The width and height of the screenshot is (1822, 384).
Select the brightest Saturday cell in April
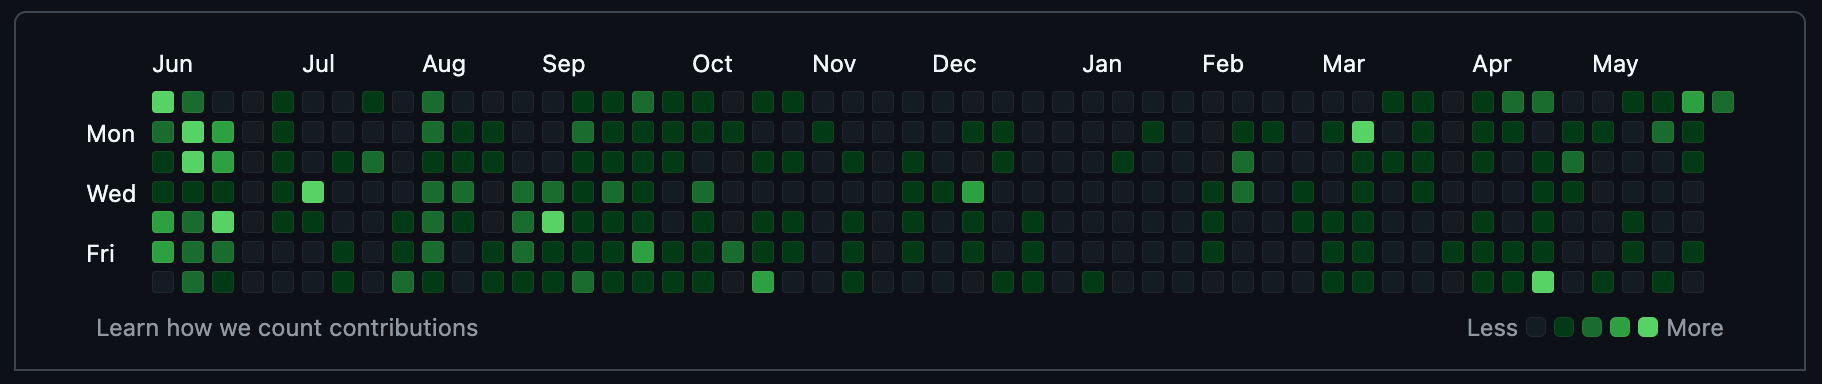point(1543,282)
